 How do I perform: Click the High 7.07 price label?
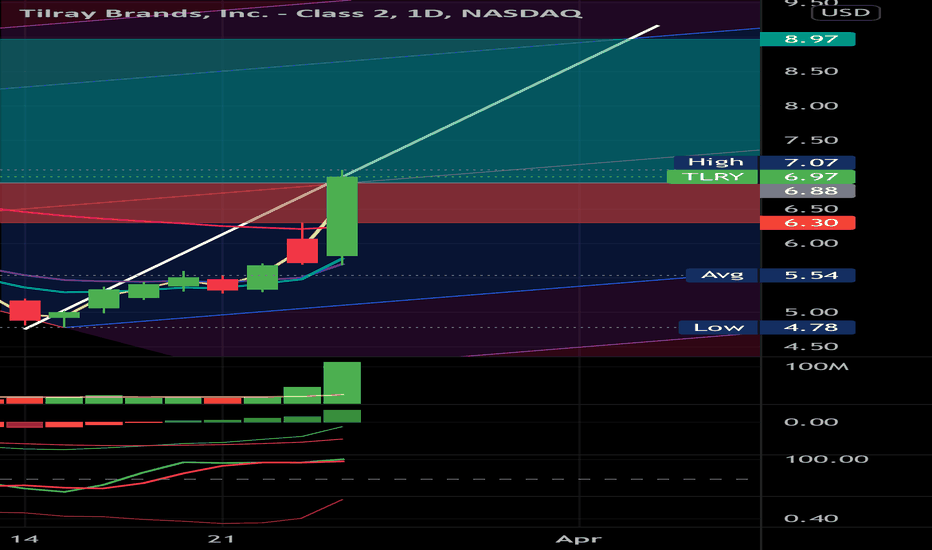[x=764, y=162]
